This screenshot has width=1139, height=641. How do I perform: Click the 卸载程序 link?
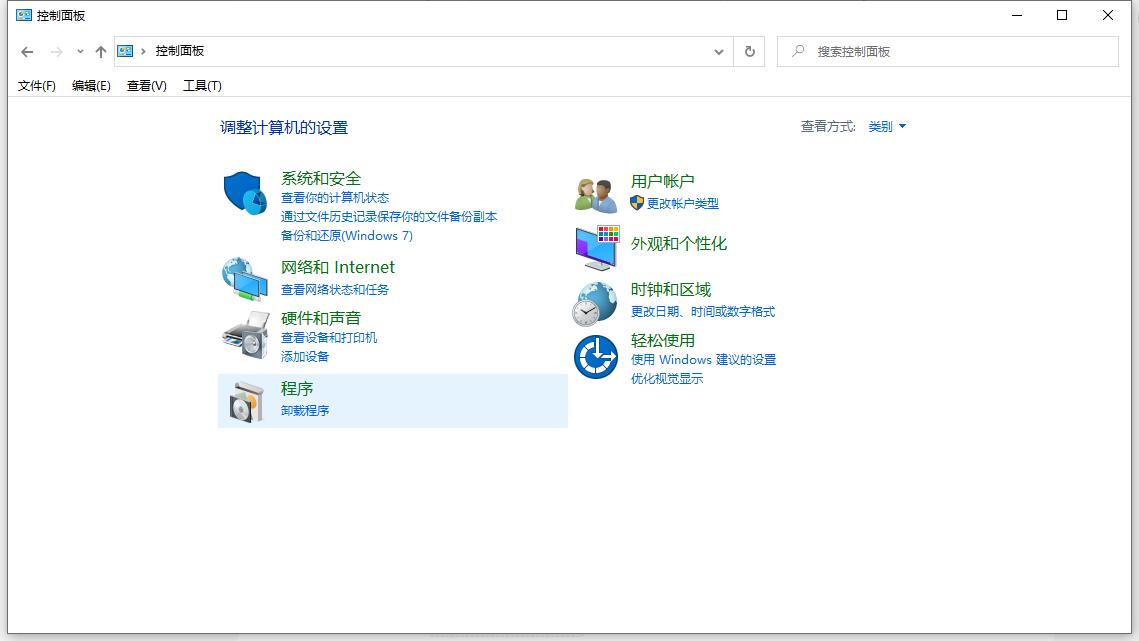305,410
